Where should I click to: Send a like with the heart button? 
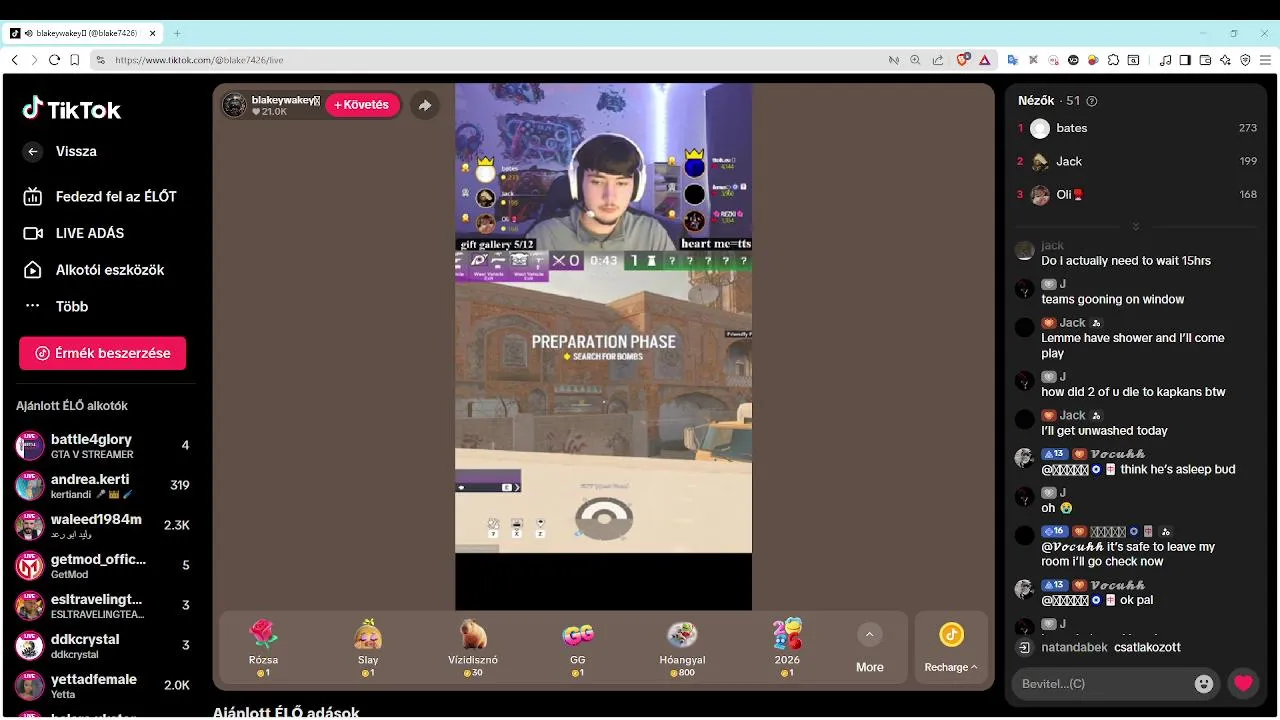1243,684
